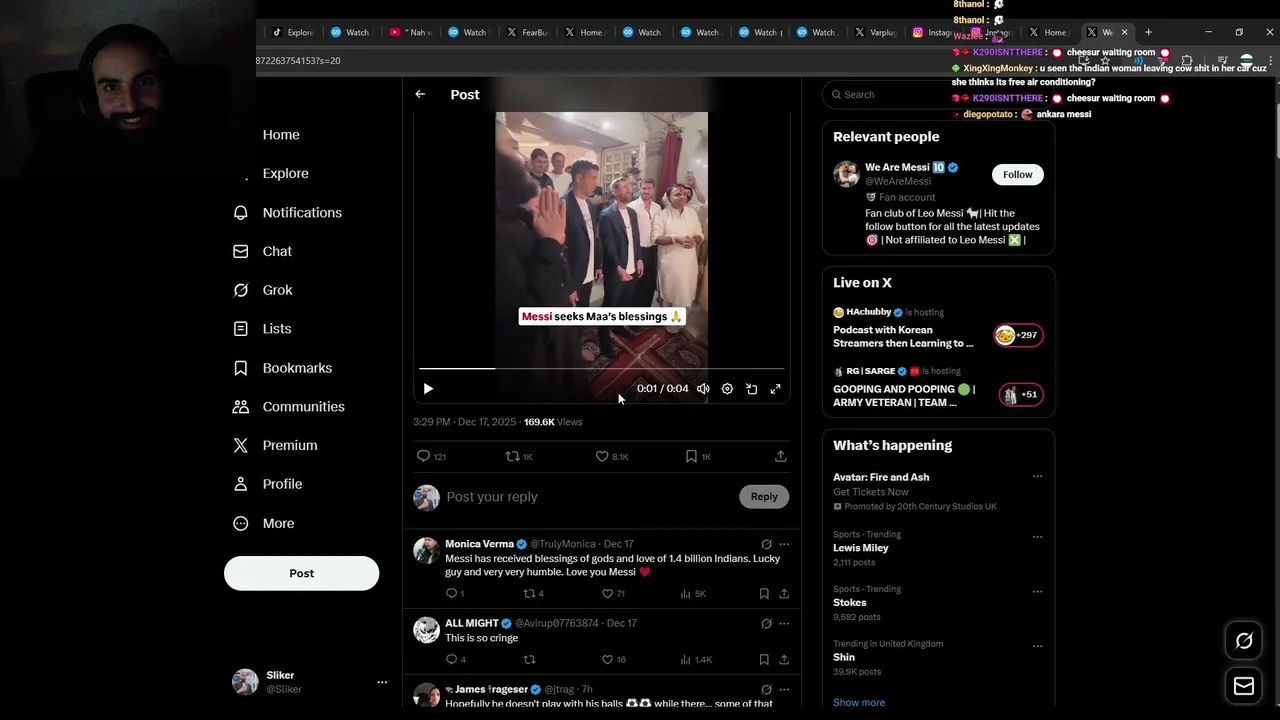Open more options for Avatar: Fire and Ash

click(1037, 477)
